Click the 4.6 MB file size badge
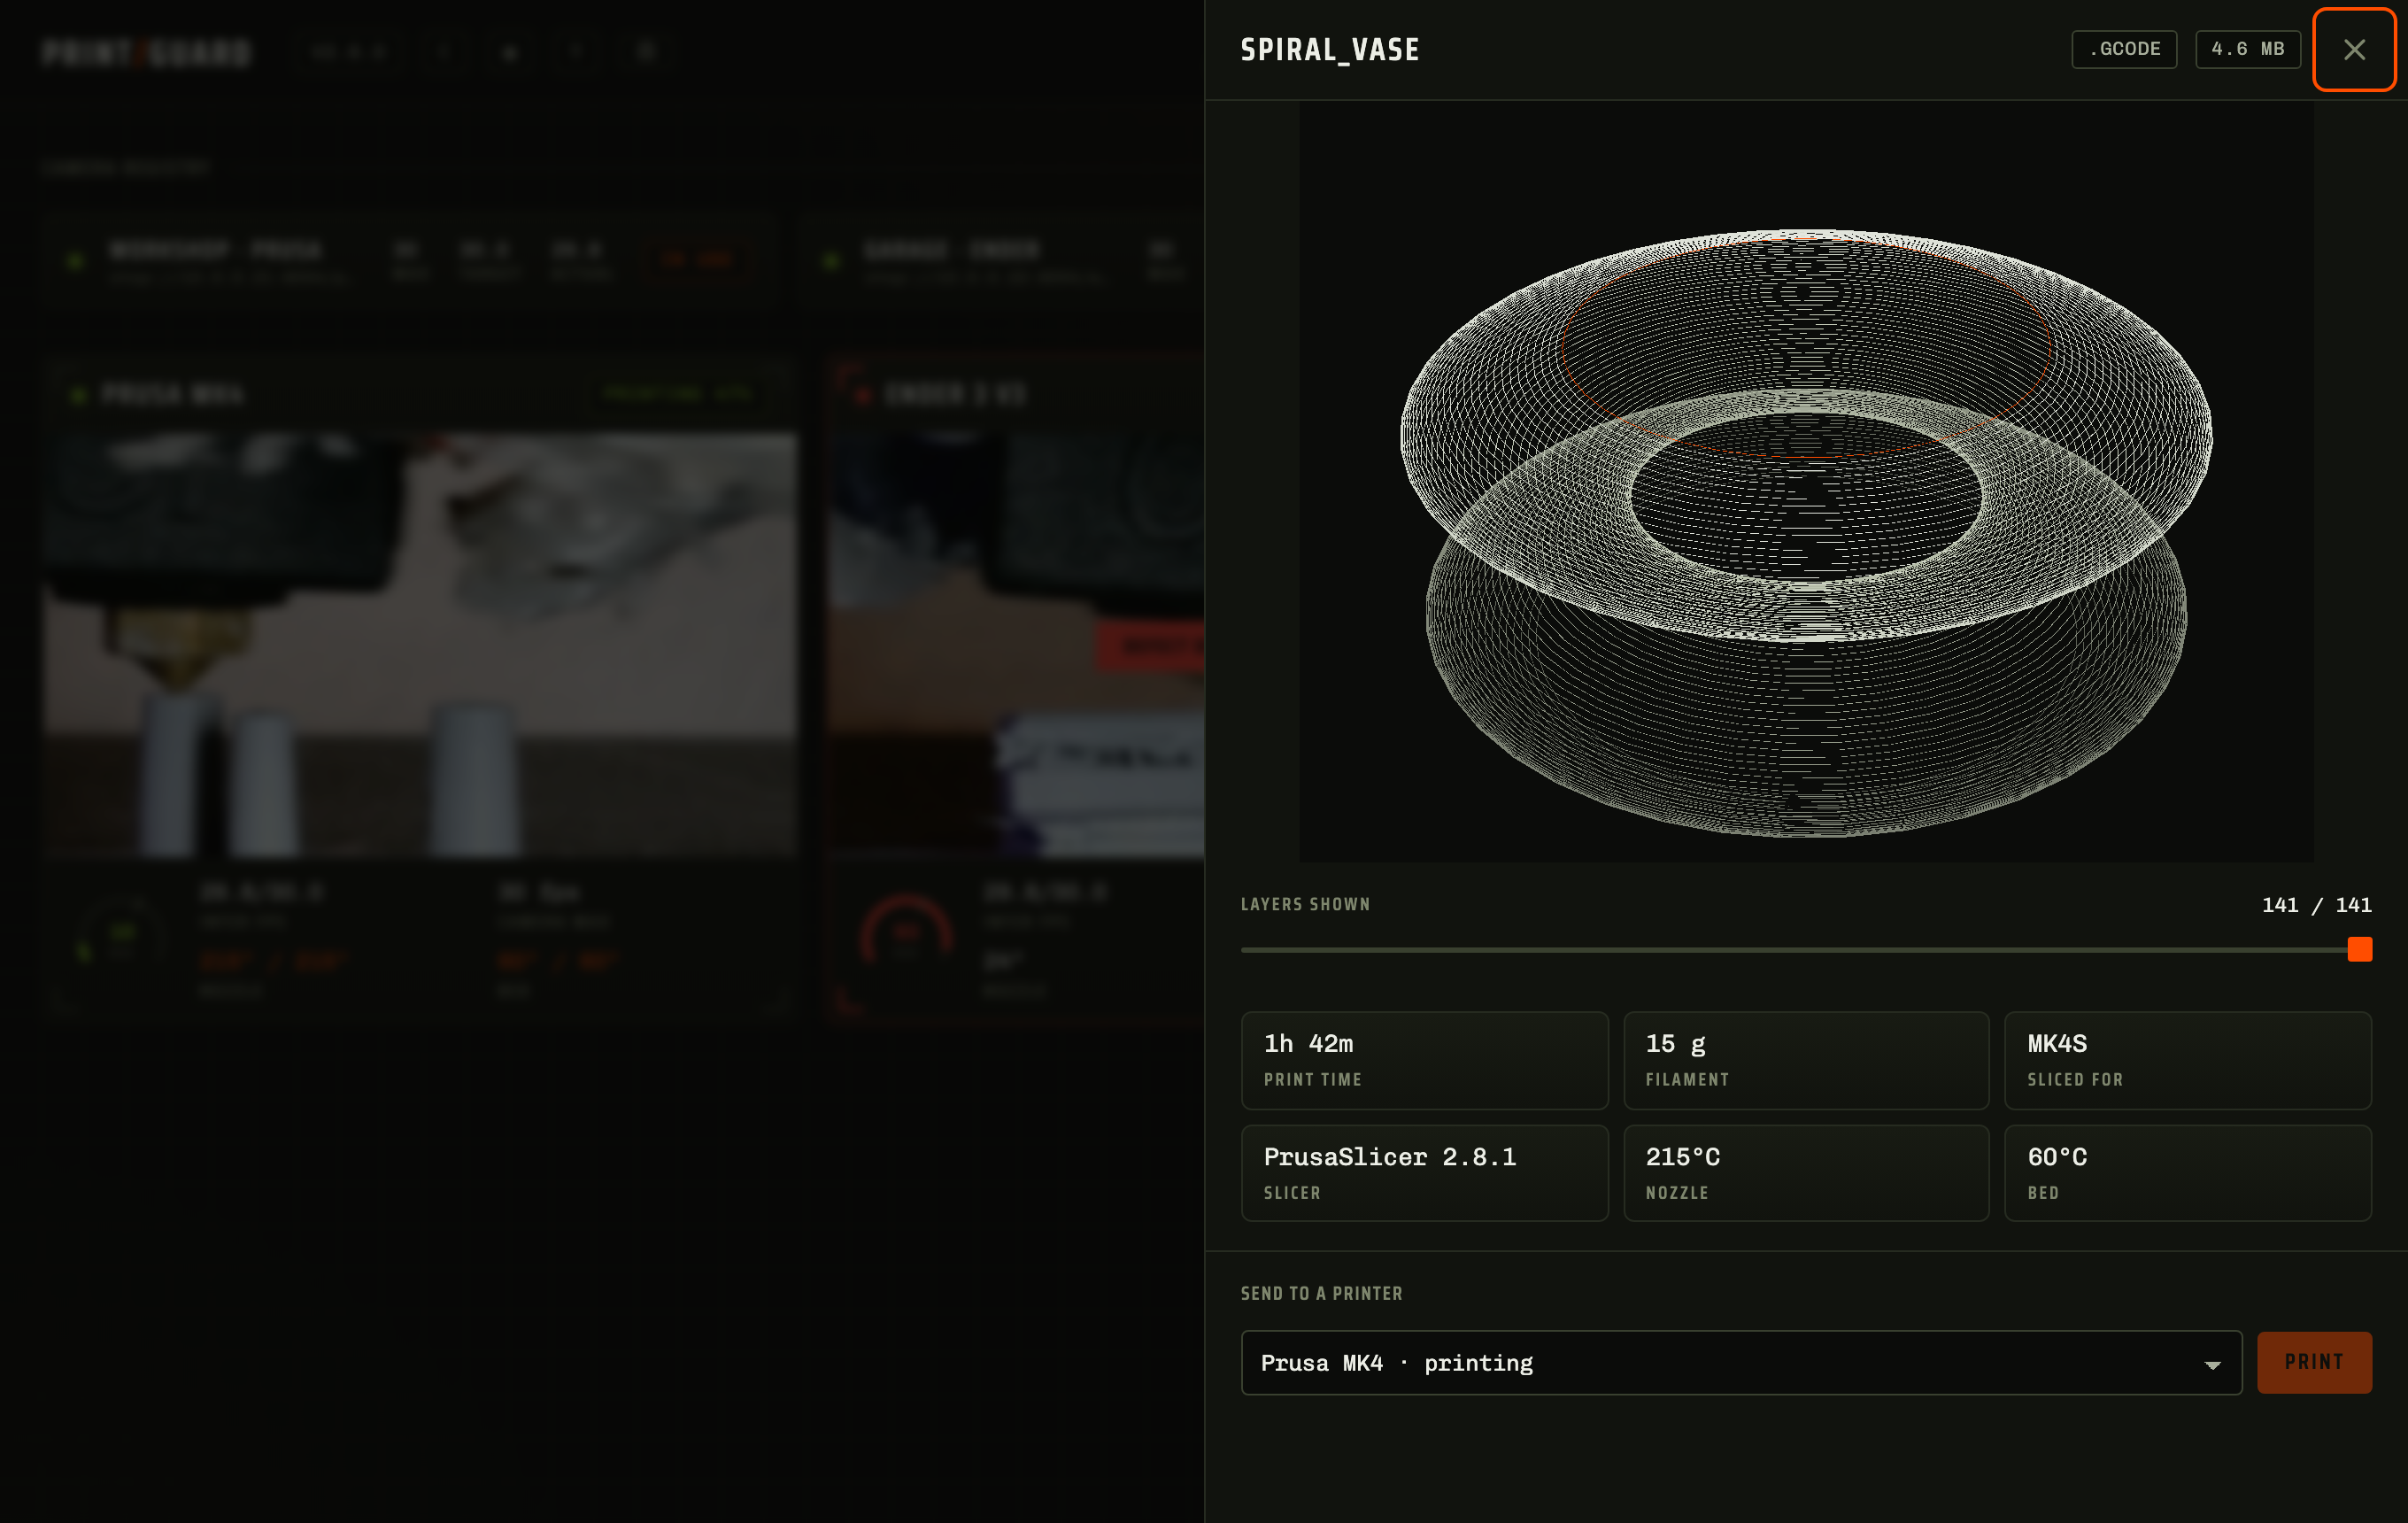2408x1523 pixels. [2247, 49]
